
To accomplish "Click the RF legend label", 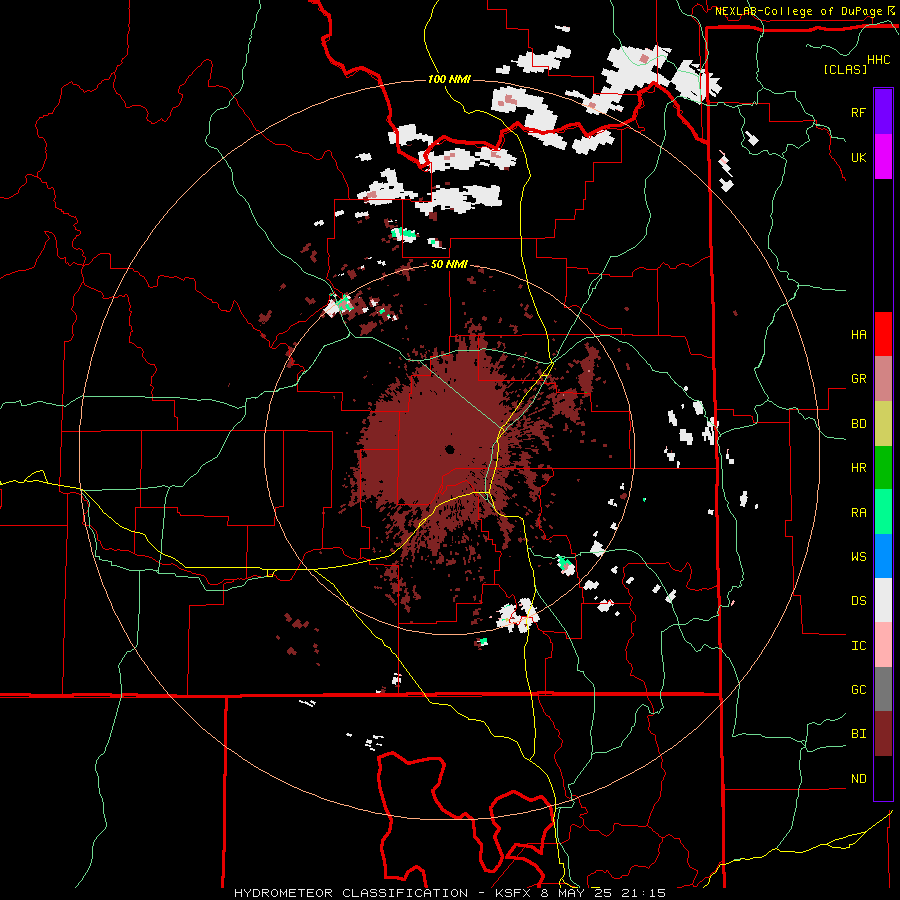I will [858, 112].
